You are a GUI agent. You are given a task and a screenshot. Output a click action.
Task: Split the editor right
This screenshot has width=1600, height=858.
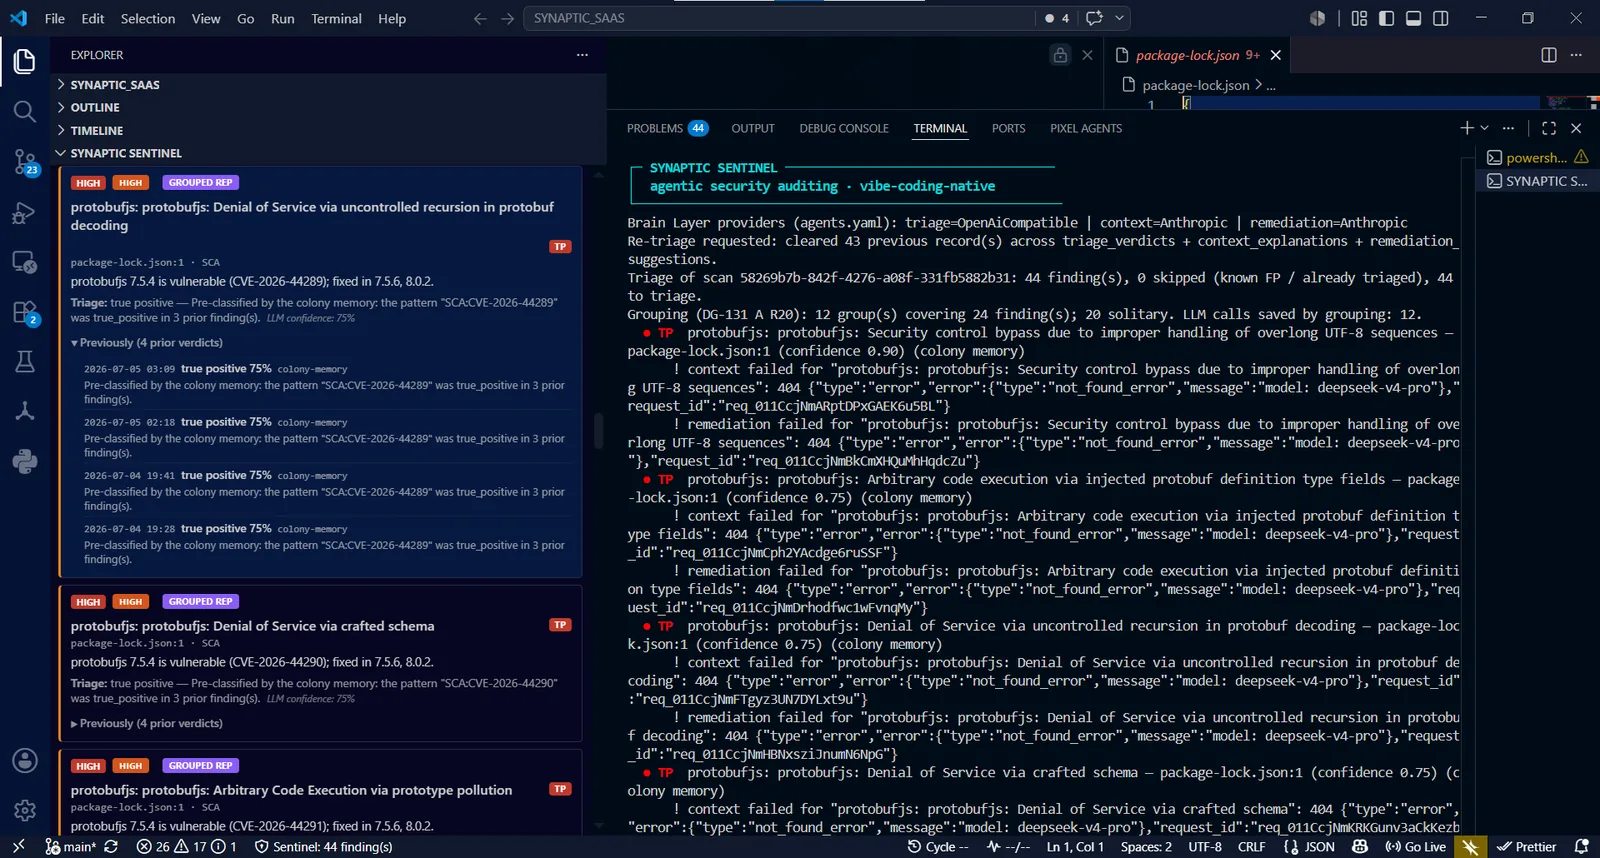pos(1549,55)
